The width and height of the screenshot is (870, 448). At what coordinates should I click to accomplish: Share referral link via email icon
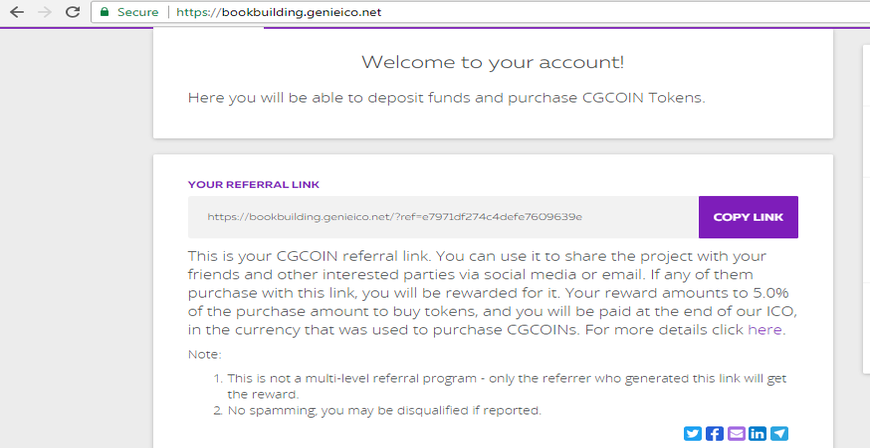[736, 433]
